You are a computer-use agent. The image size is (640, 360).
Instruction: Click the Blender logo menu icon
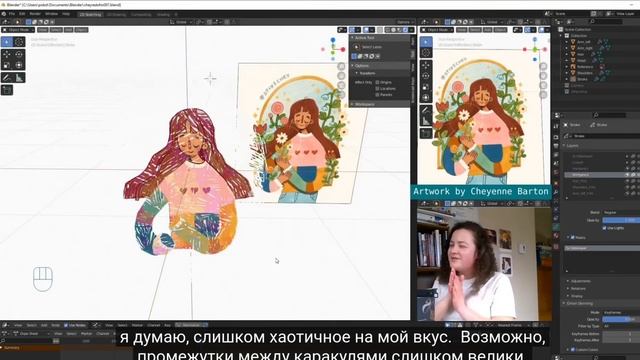tap(4, 14)
